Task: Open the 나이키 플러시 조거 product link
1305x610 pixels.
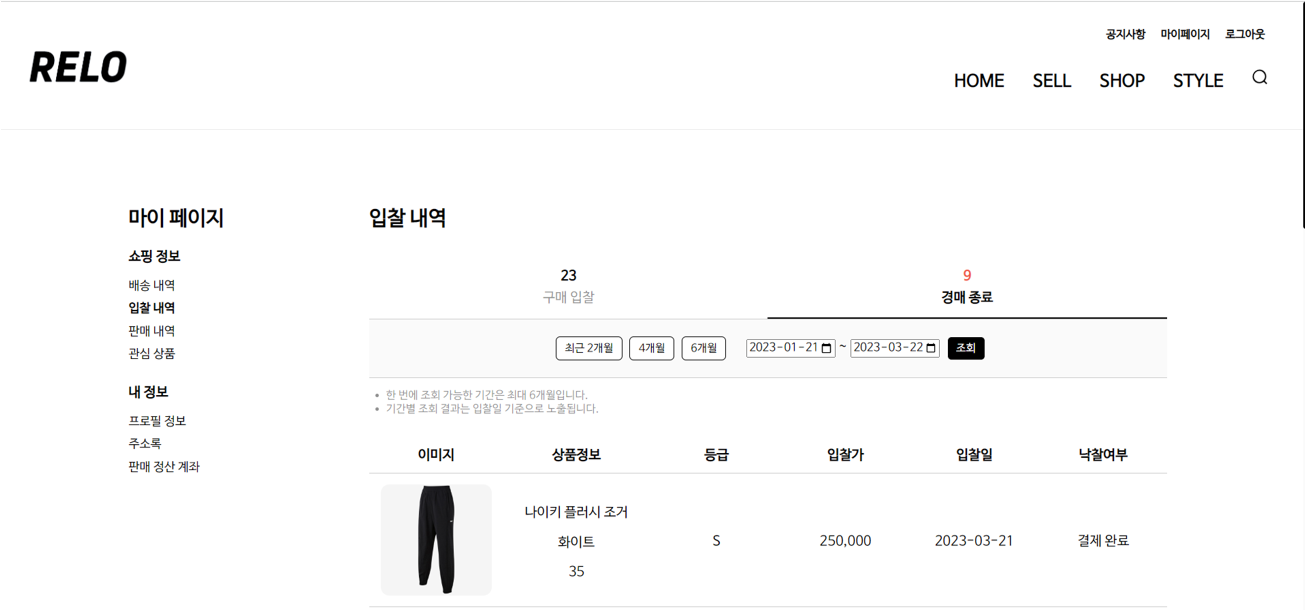Action: coord(577,510)
